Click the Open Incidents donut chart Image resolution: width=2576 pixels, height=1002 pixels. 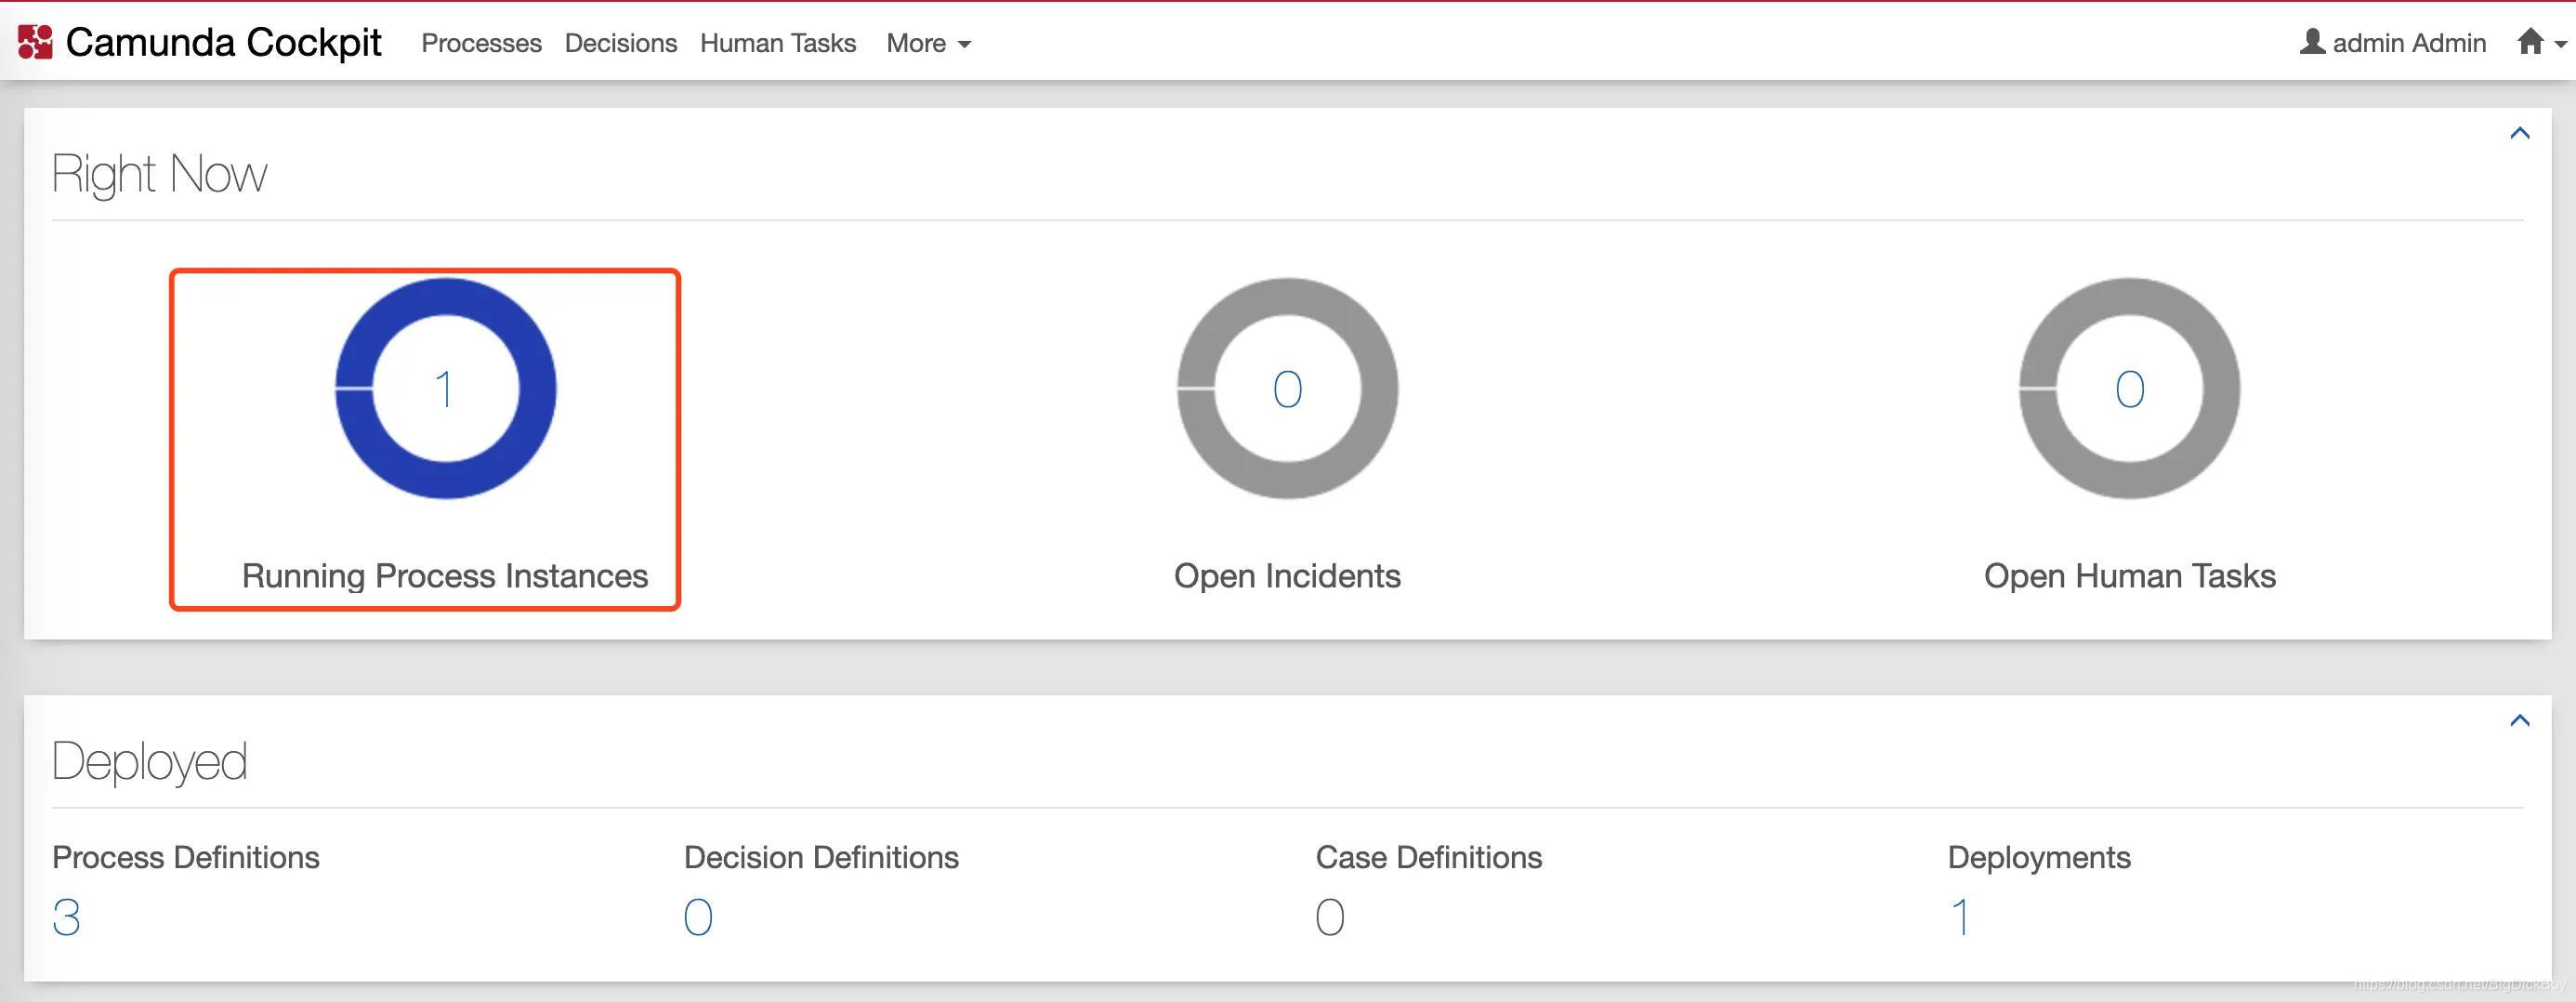(1288, 388)
